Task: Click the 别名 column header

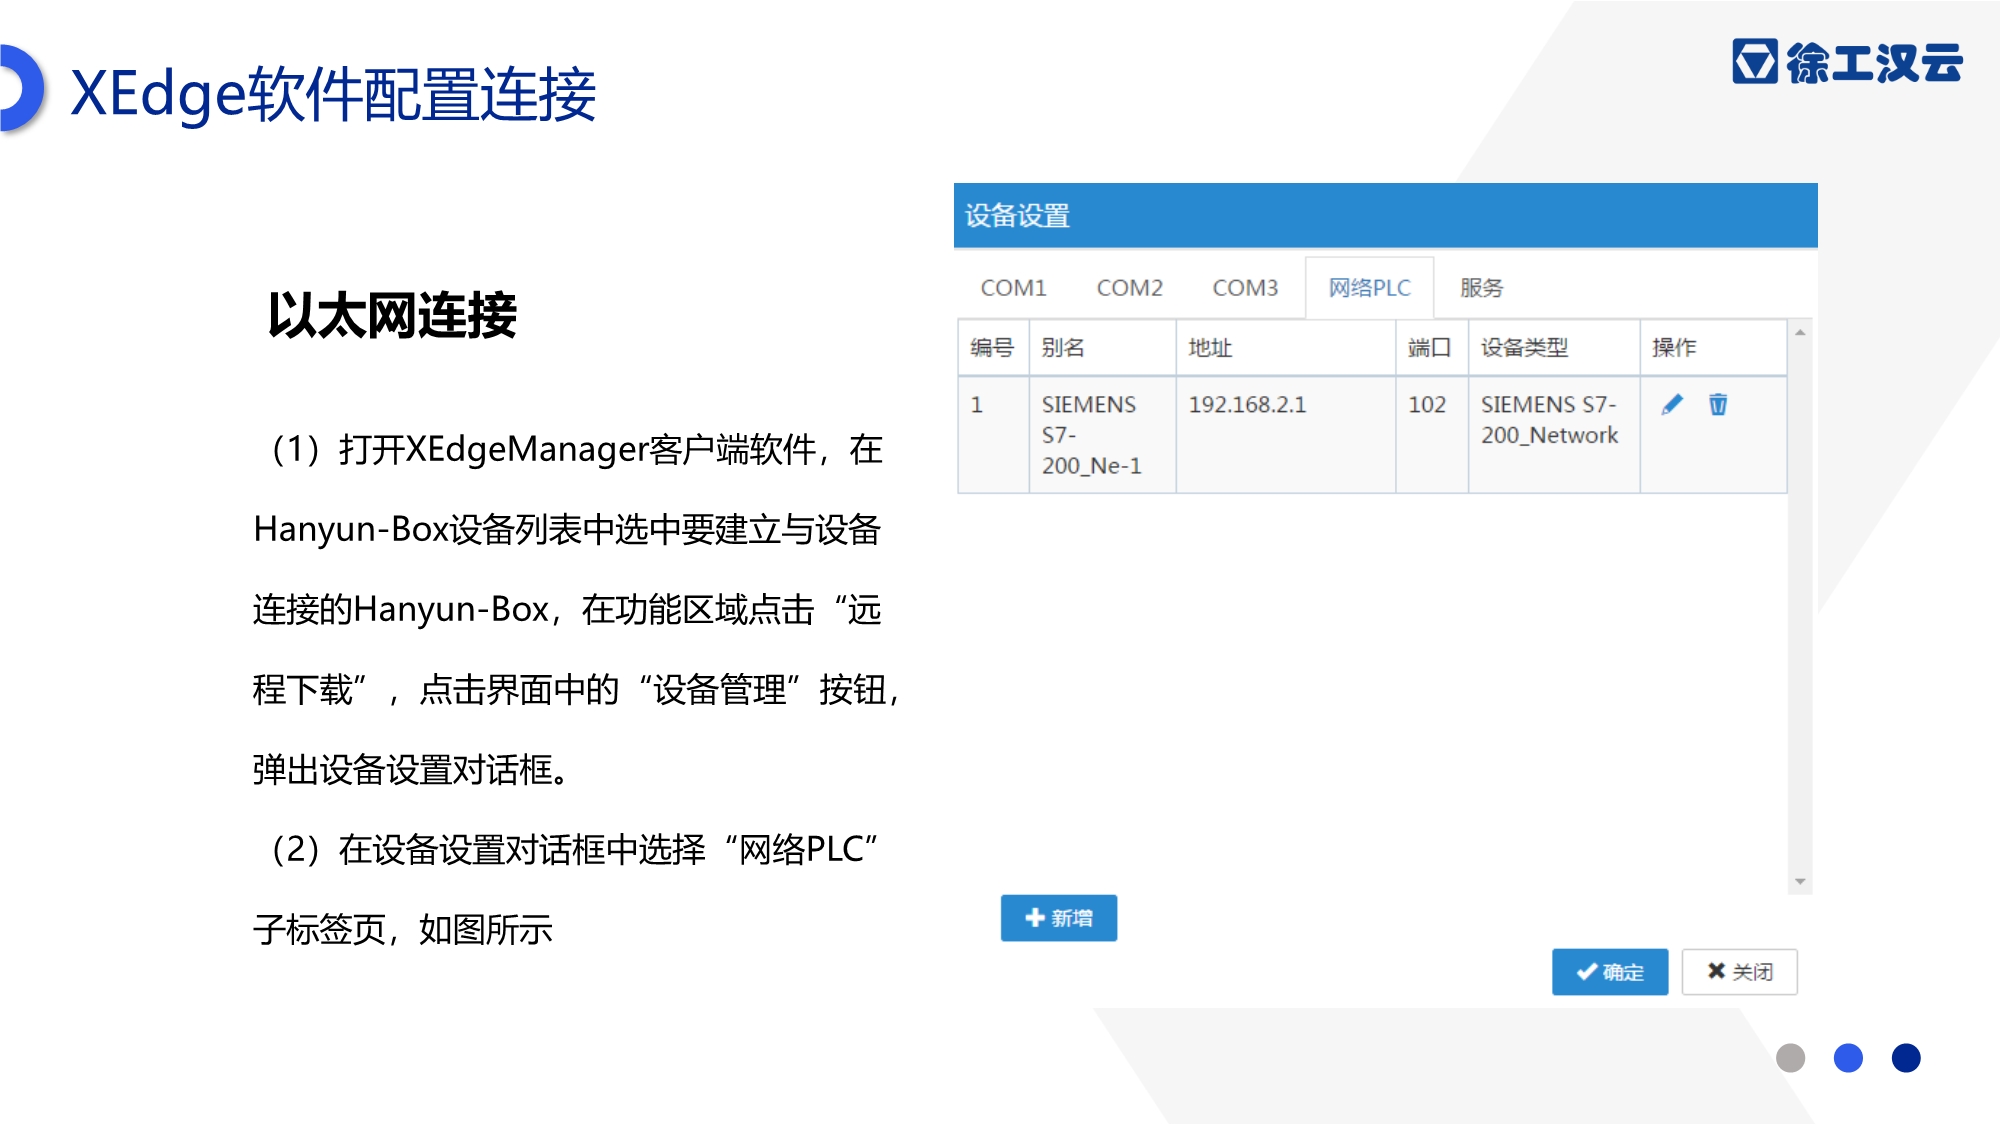Action: pos(1103,348)
